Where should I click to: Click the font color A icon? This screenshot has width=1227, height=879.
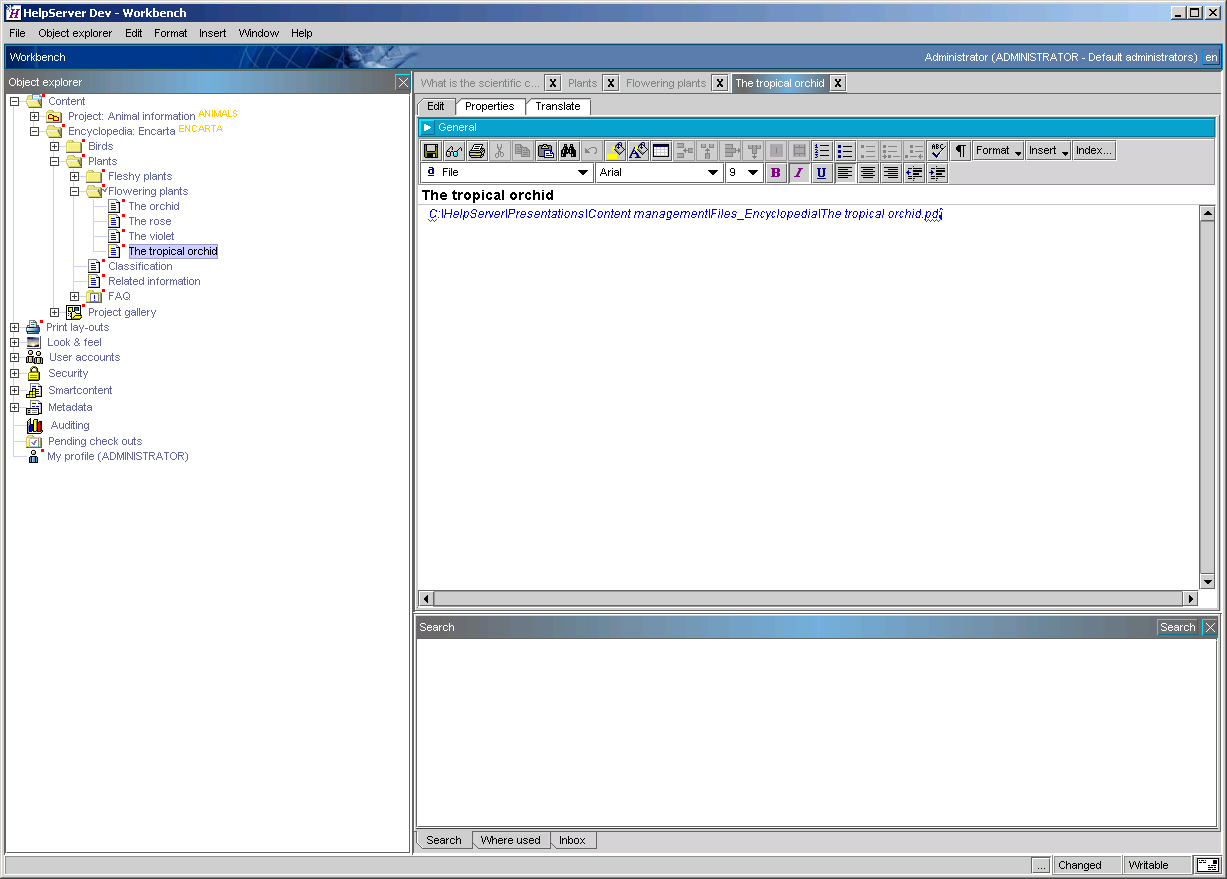point(638,151)
